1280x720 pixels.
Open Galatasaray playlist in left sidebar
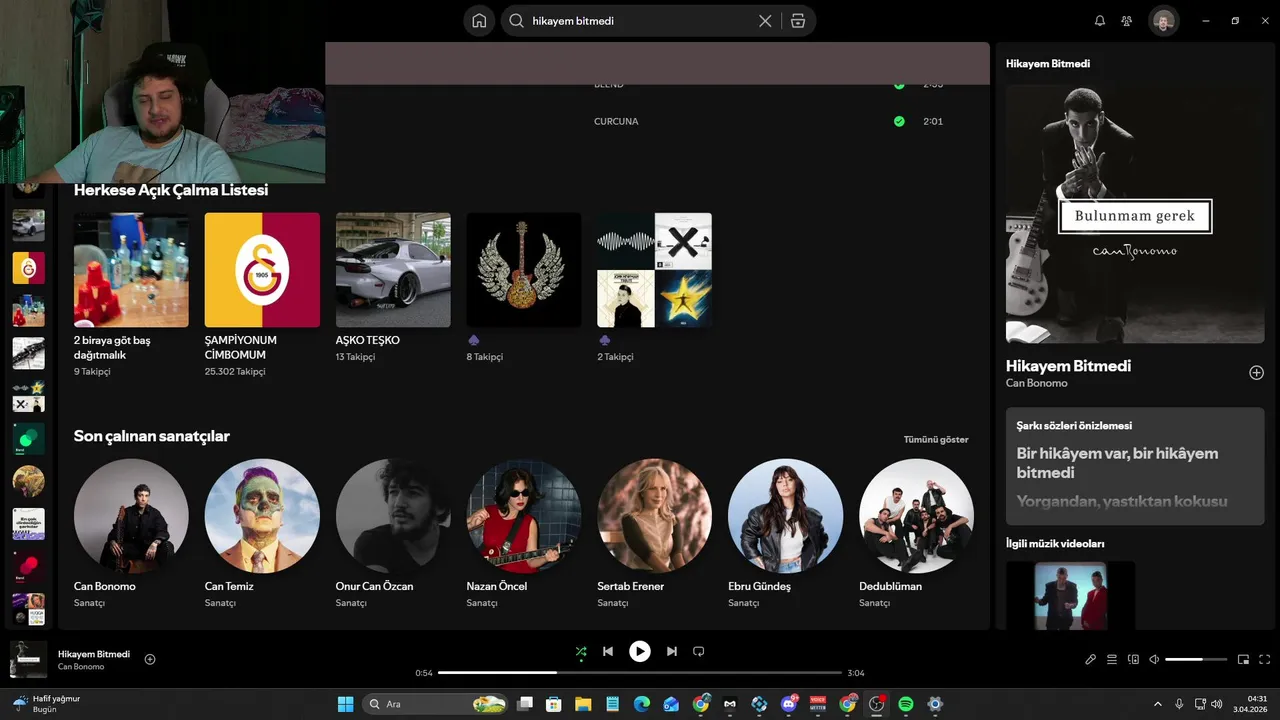pyautogui.click(x=28, y=268)
